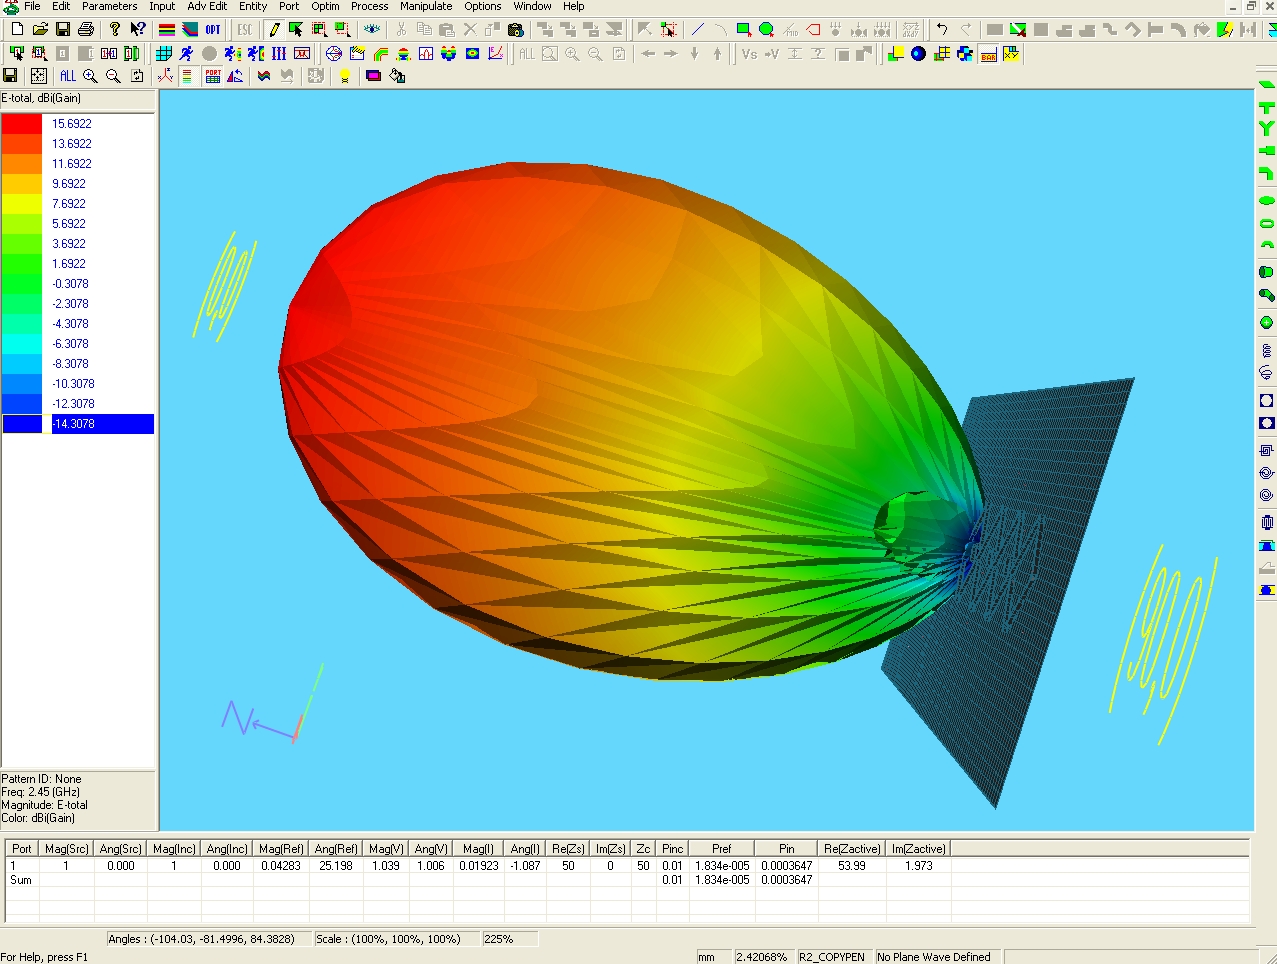Click the Open file folder icon
The height and width of the screenshot is (964, 1277).
pos(40,30)
